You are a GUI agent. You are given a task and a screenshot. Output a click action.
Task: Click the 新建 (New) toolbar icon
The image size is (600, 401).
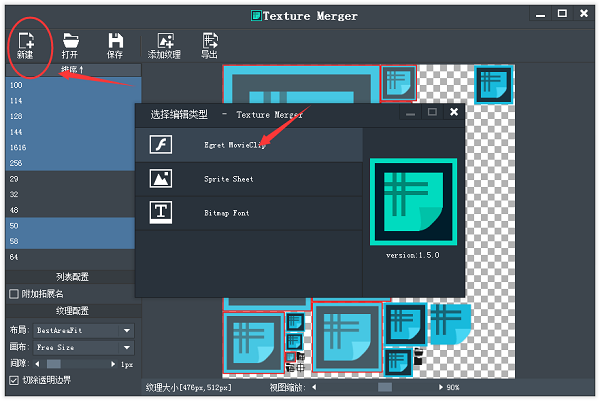coord(26,46)
